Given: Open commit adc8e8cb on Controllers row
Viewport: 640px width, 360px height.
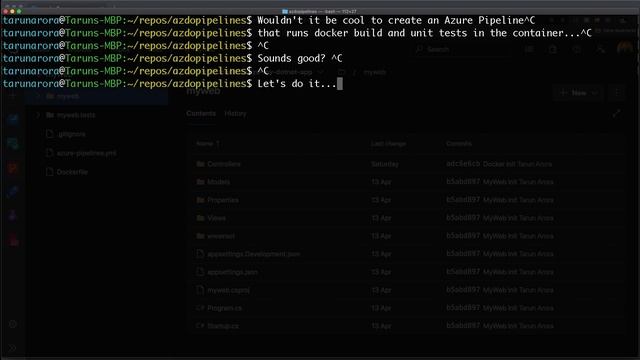Looking at the screenshot, I should click(463, 164).
